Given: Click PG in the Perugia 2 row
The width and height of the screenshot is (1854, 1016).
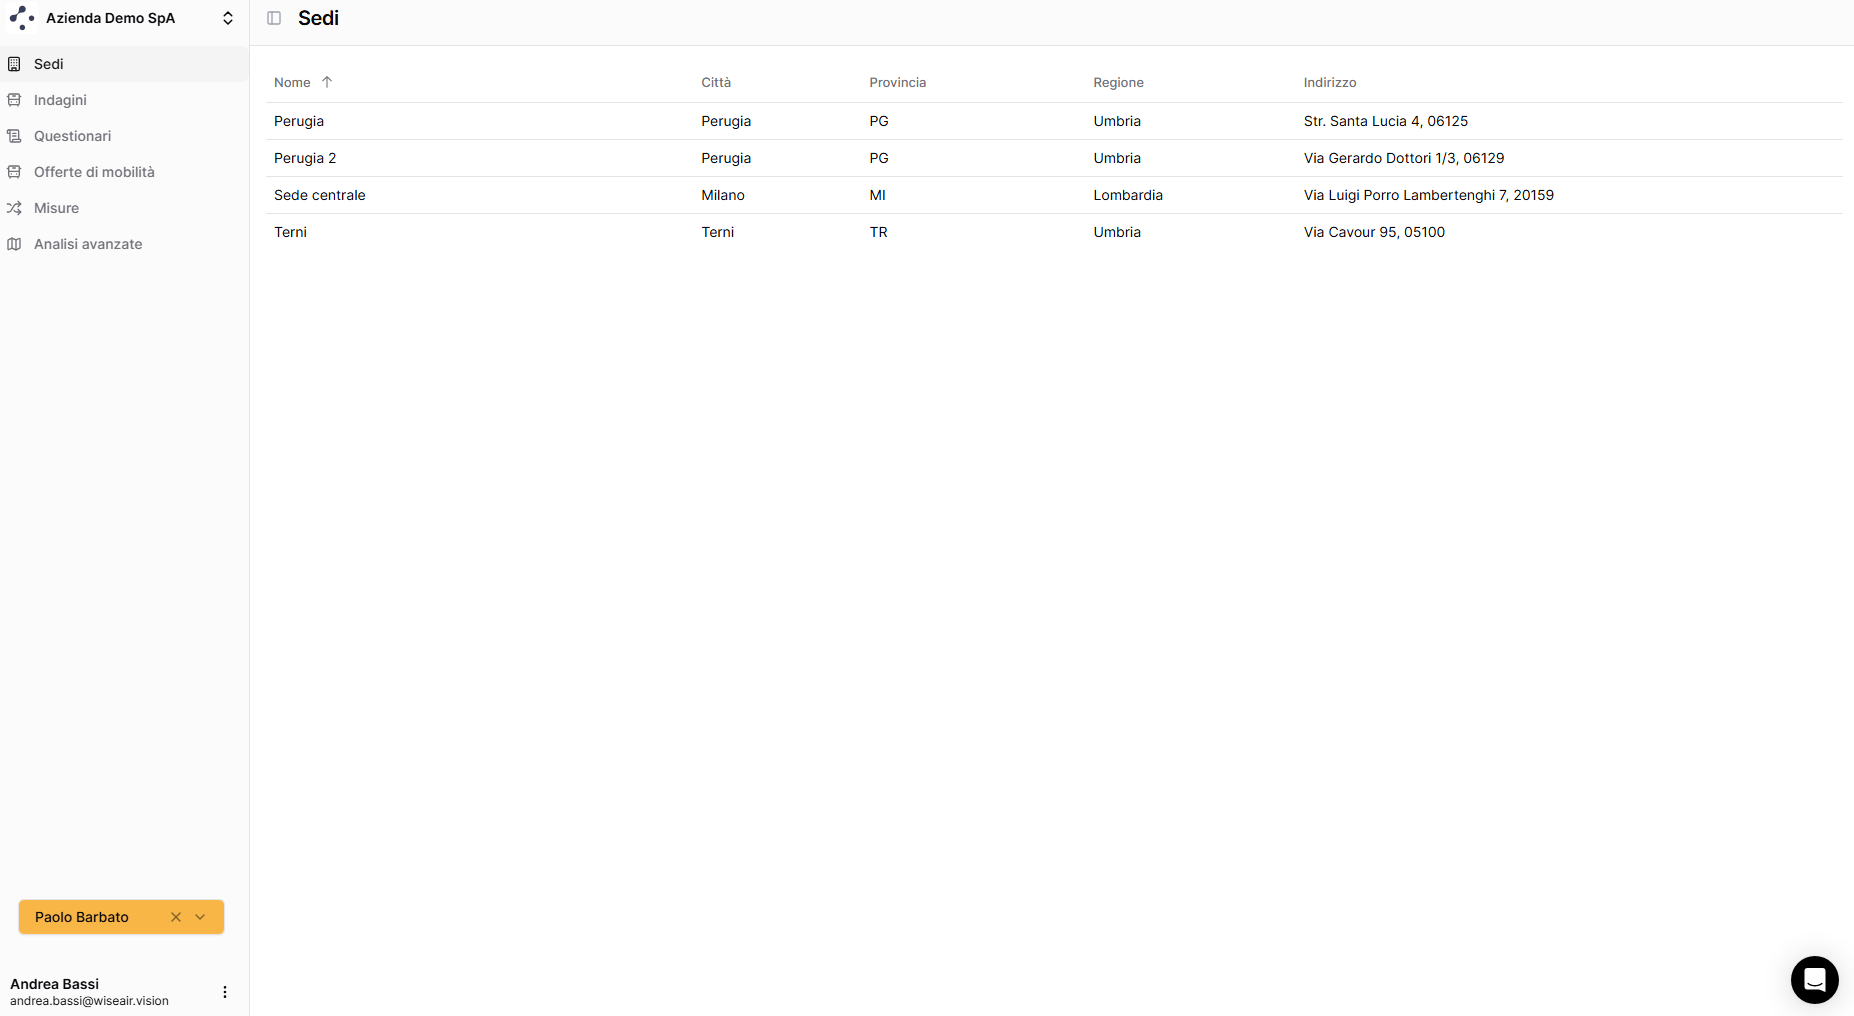Looking at the screenshot, I should (878, 158).
